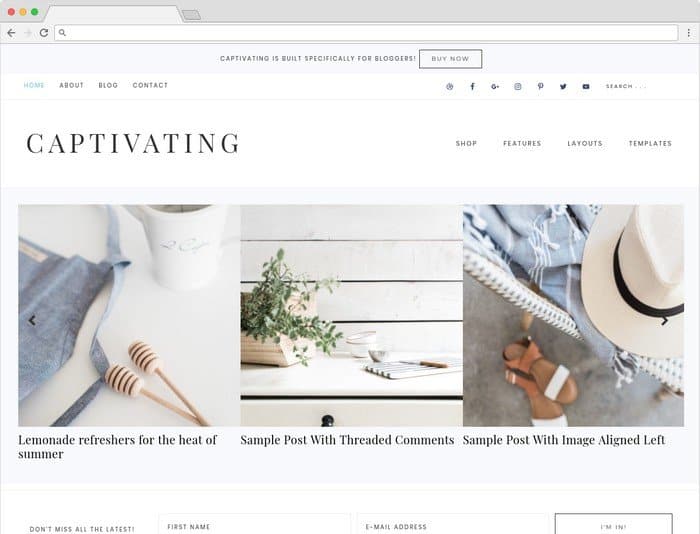This screenshot has height=534, width=700.
Task: Advance carousel with right arrow
Action: pos(664,321)
